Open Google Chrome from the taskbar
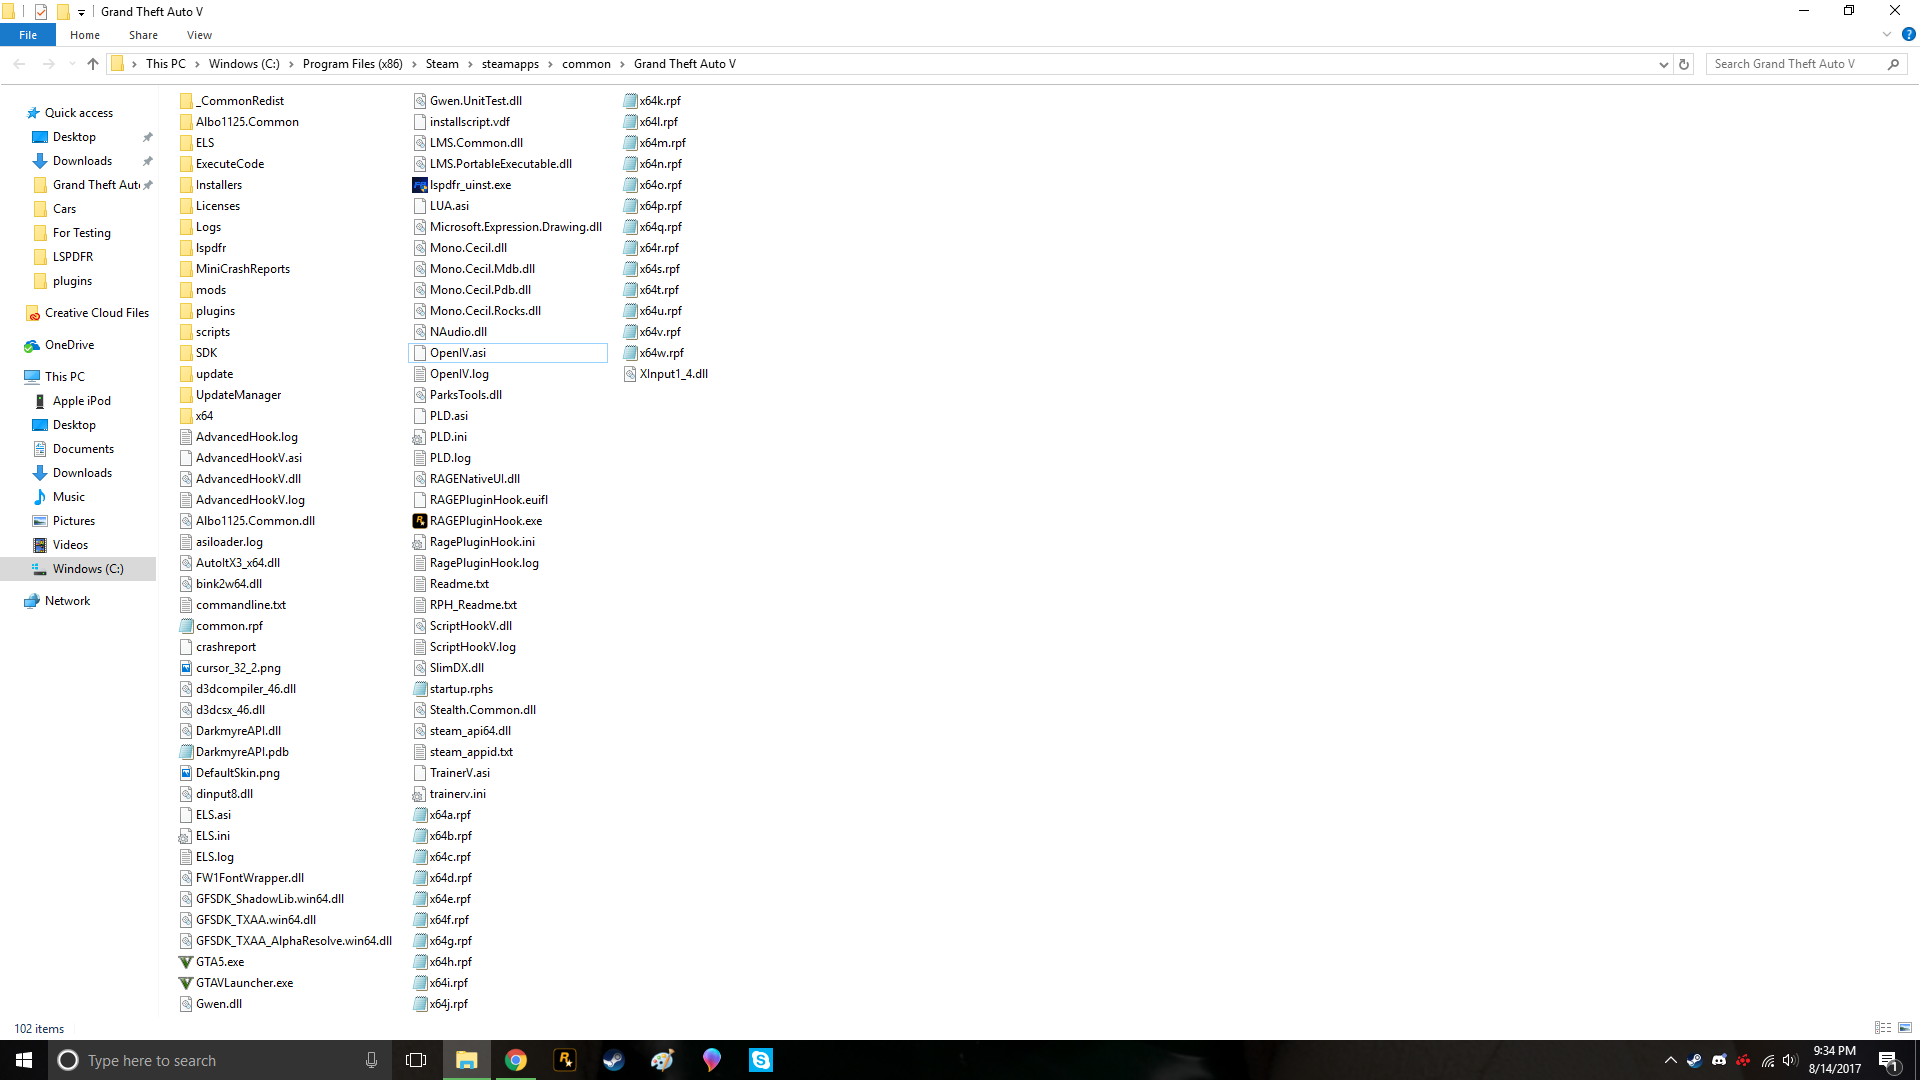The height and width of the screenshot is (1080, 1920). 516,1060
